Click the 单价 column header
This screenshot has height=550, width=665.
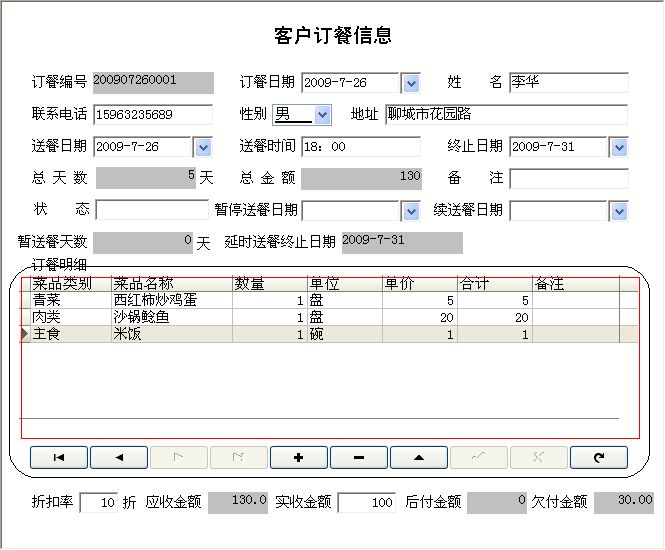click(x=420, y=284)
